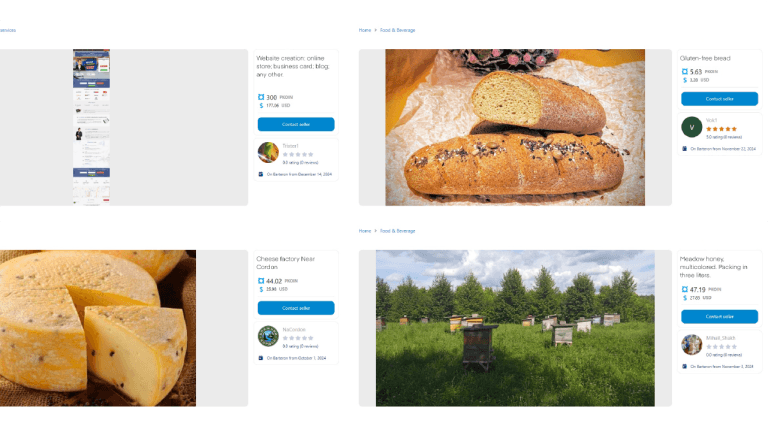
Task: Contact seller of Meadow honey
Action: click(720, 316)
